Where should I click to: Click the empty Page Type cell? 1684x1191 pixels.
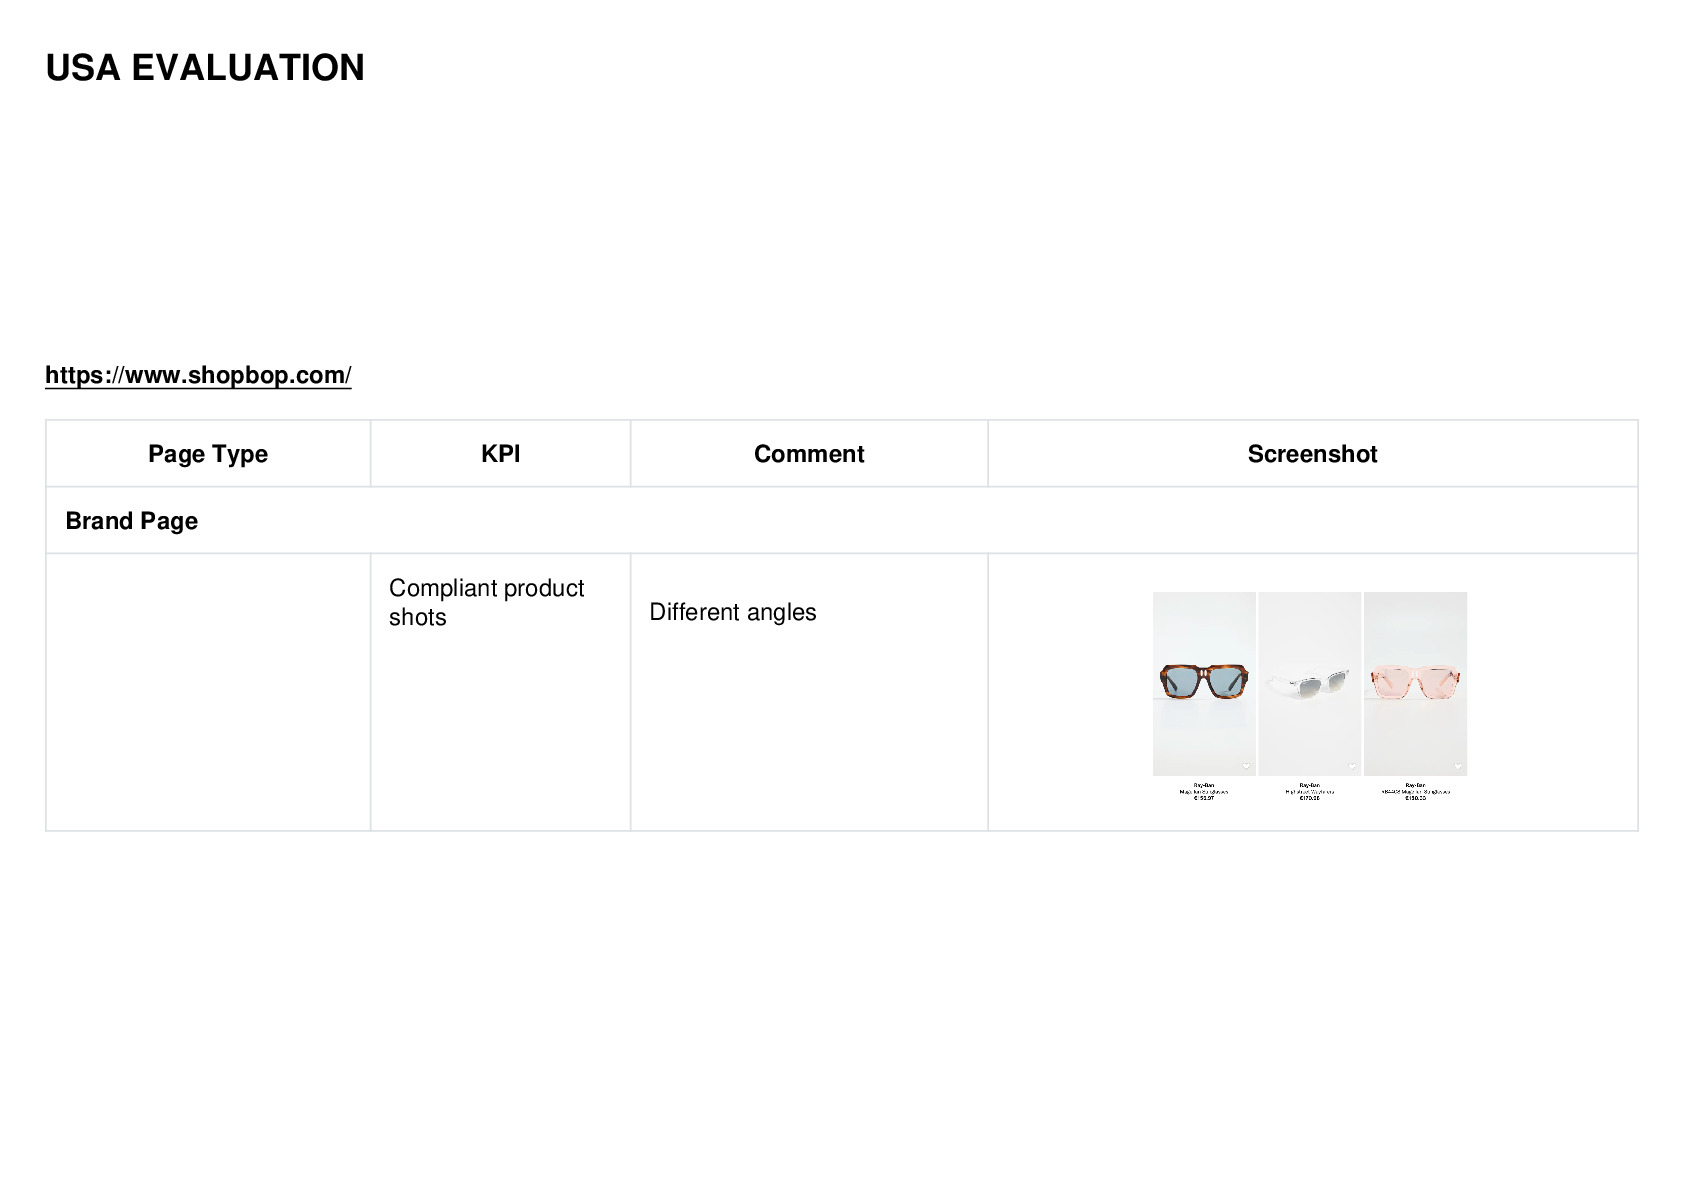tap(208, 692)
